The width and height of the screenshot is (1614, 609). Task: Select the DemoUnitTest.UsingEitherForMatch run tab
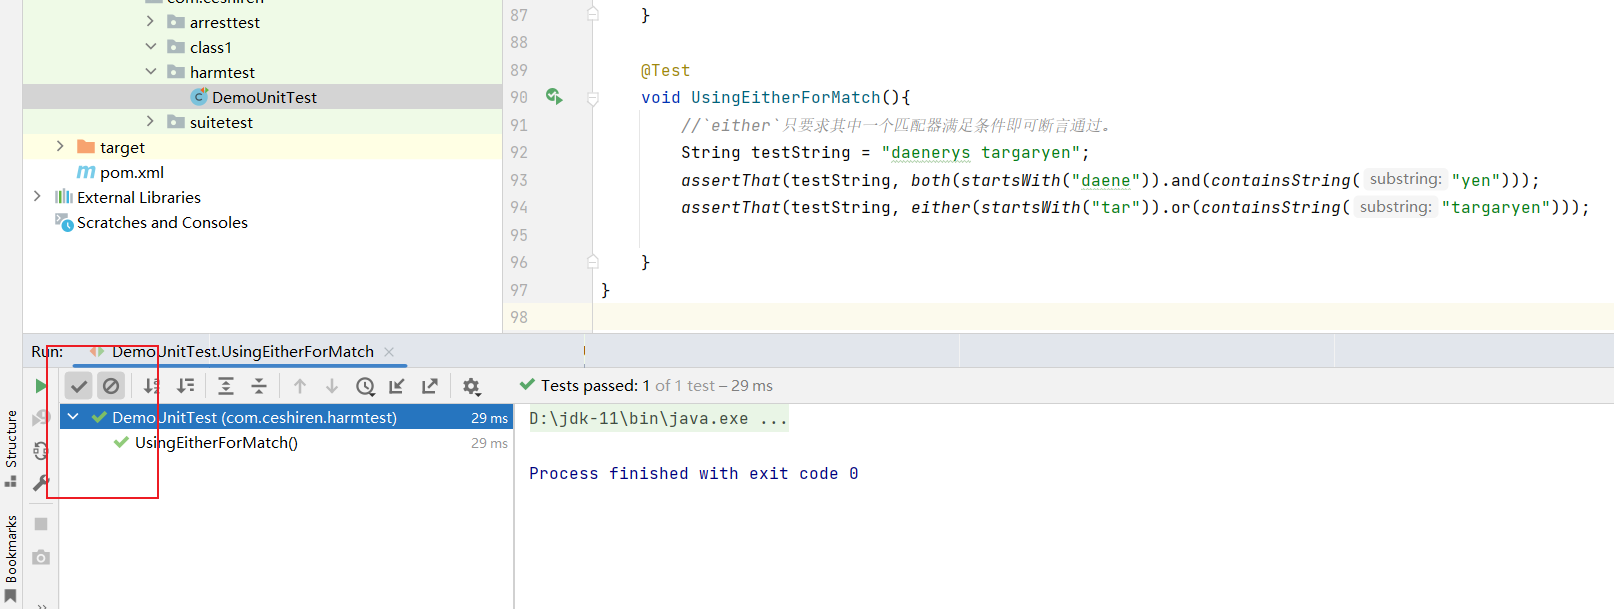242,352
